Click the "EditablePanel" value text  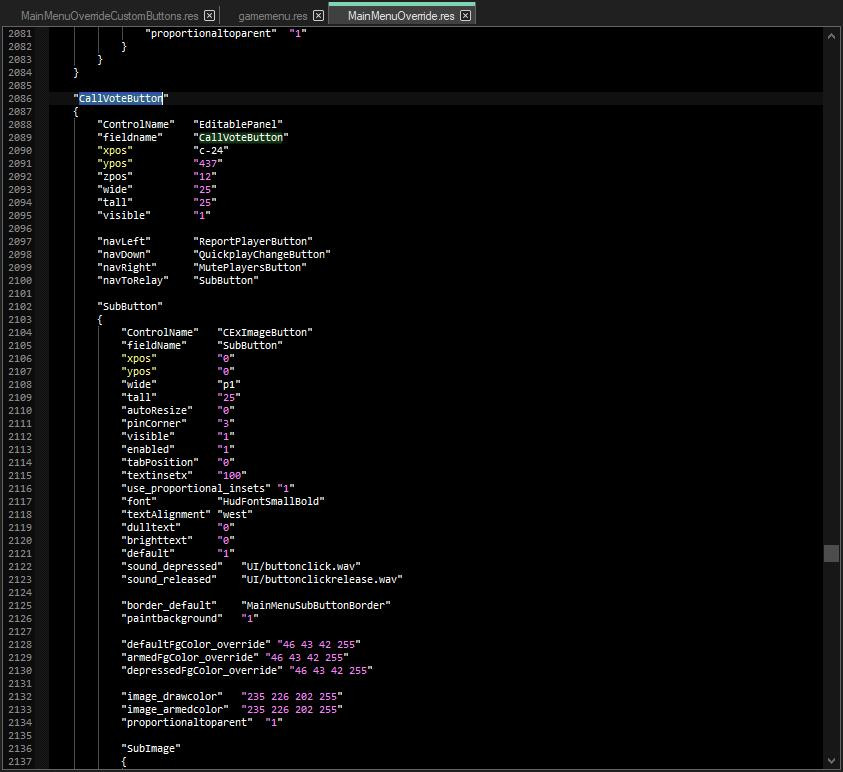pos(238,124)
